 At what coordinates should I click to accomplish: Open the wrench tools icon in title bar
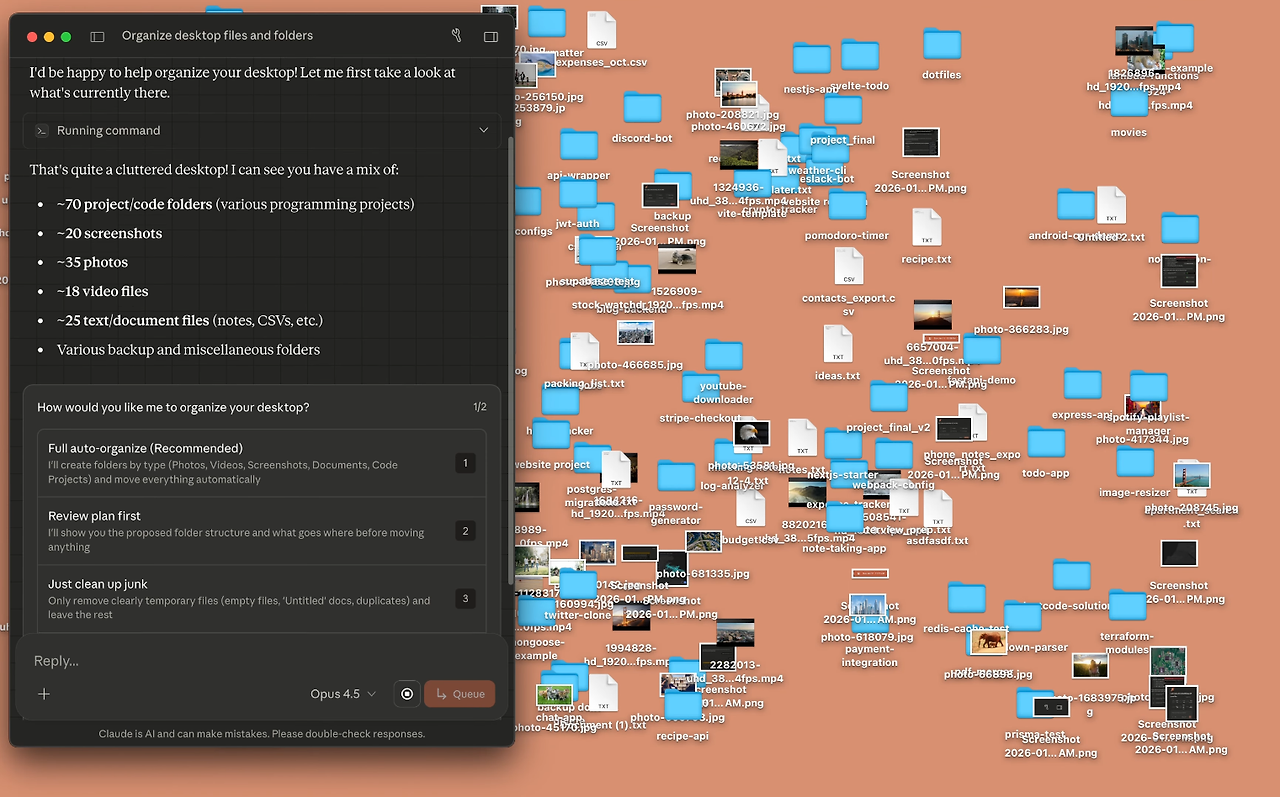pos(457,36)
